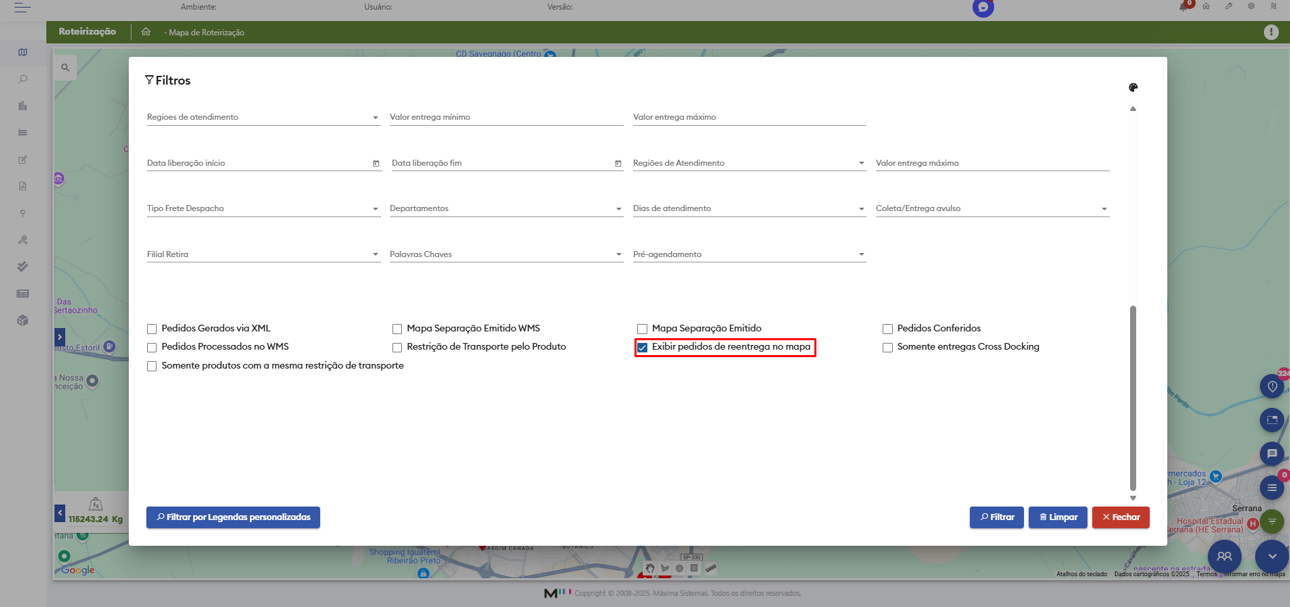The image size is (1290, 607).
Task: Click the color palette icon in Filtros
Action: coord(1133,88)
